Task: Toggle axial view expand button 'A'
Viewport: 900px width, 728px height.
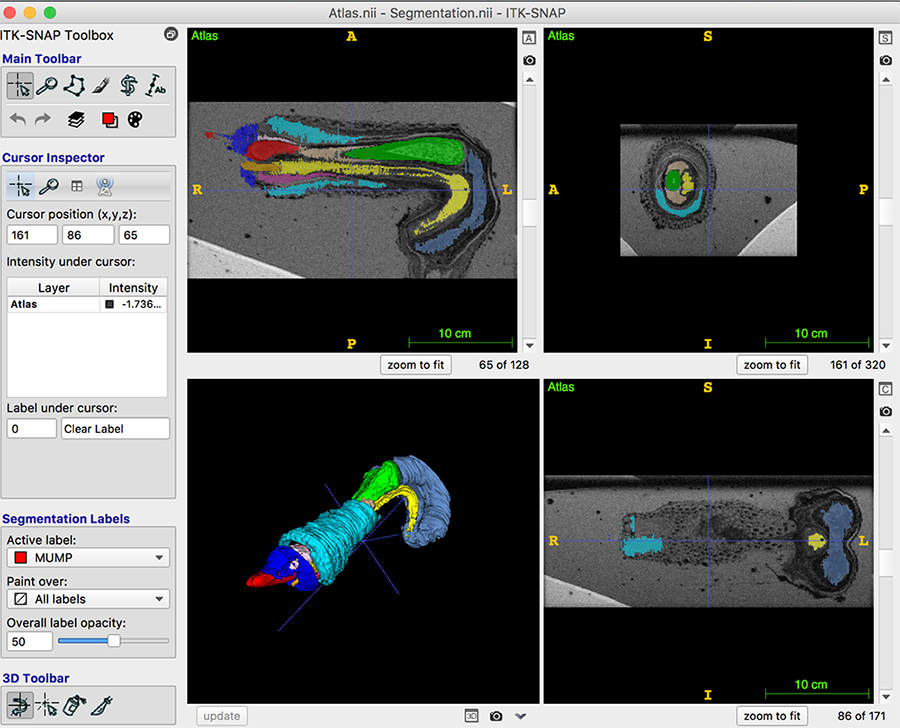Action: [529, 38]
